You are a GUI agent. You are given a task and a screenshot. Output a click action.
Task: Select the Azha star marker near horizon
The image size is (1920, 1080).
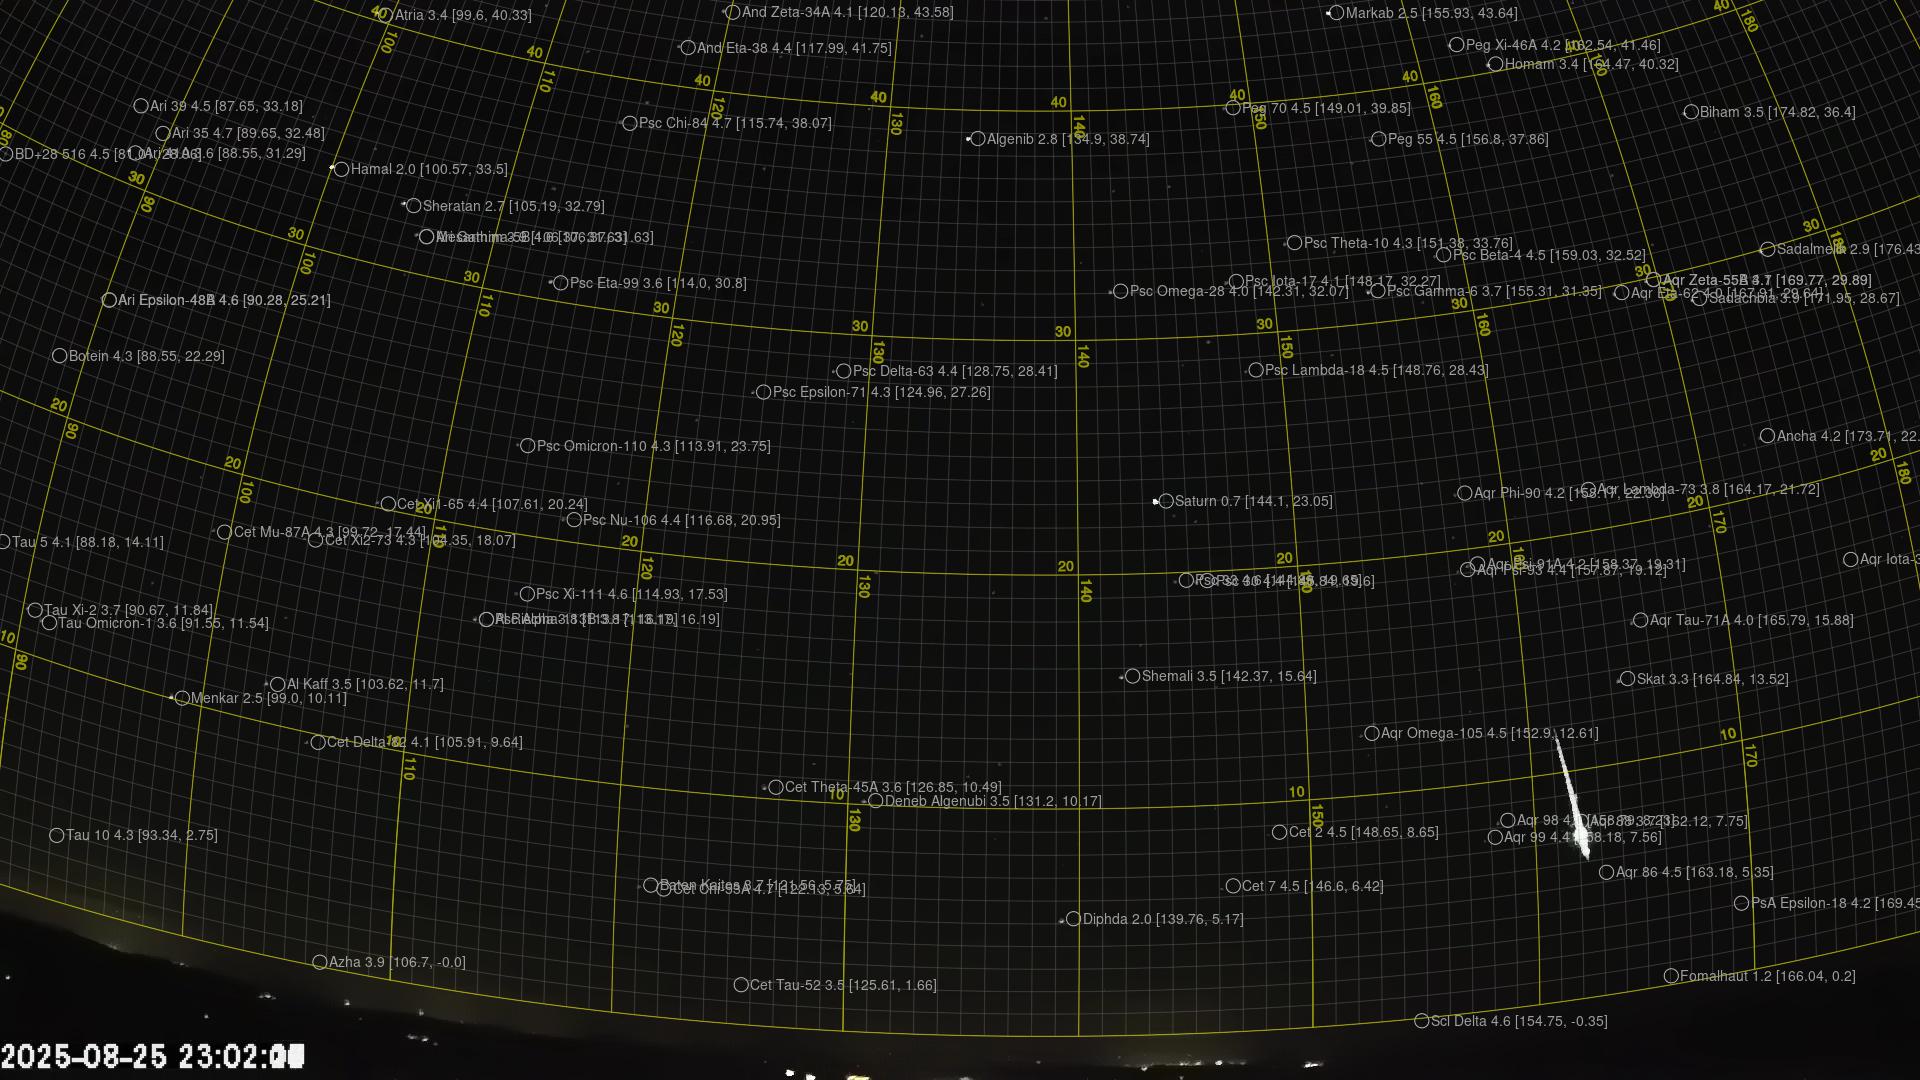pos(320,962)
